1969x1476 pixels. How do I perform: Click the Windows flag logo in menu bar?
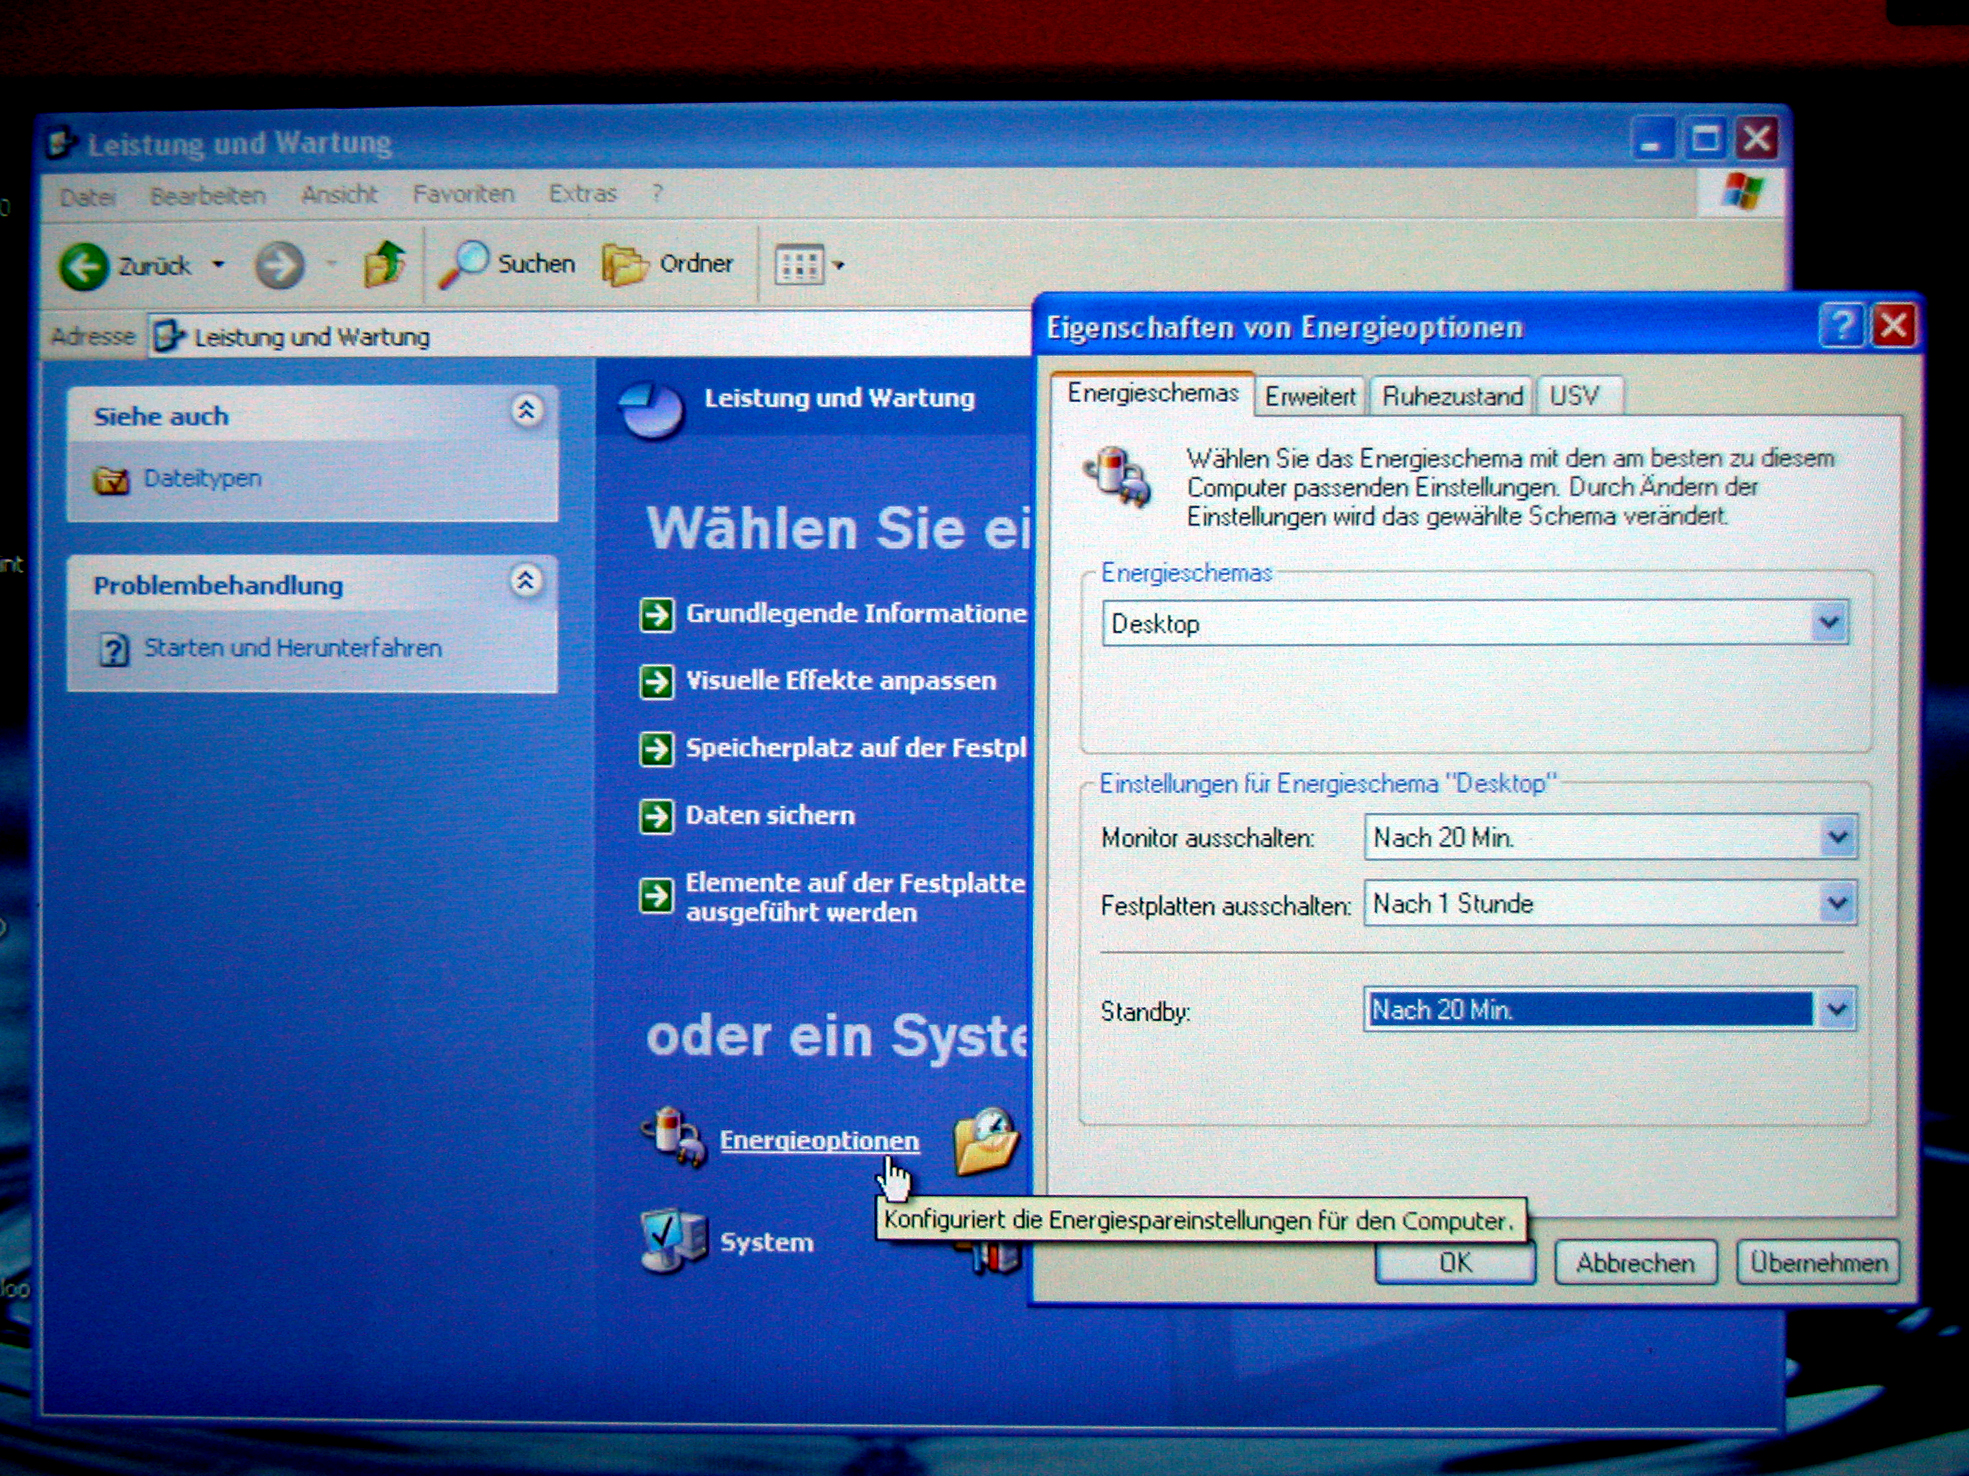tap(1742, 192)
